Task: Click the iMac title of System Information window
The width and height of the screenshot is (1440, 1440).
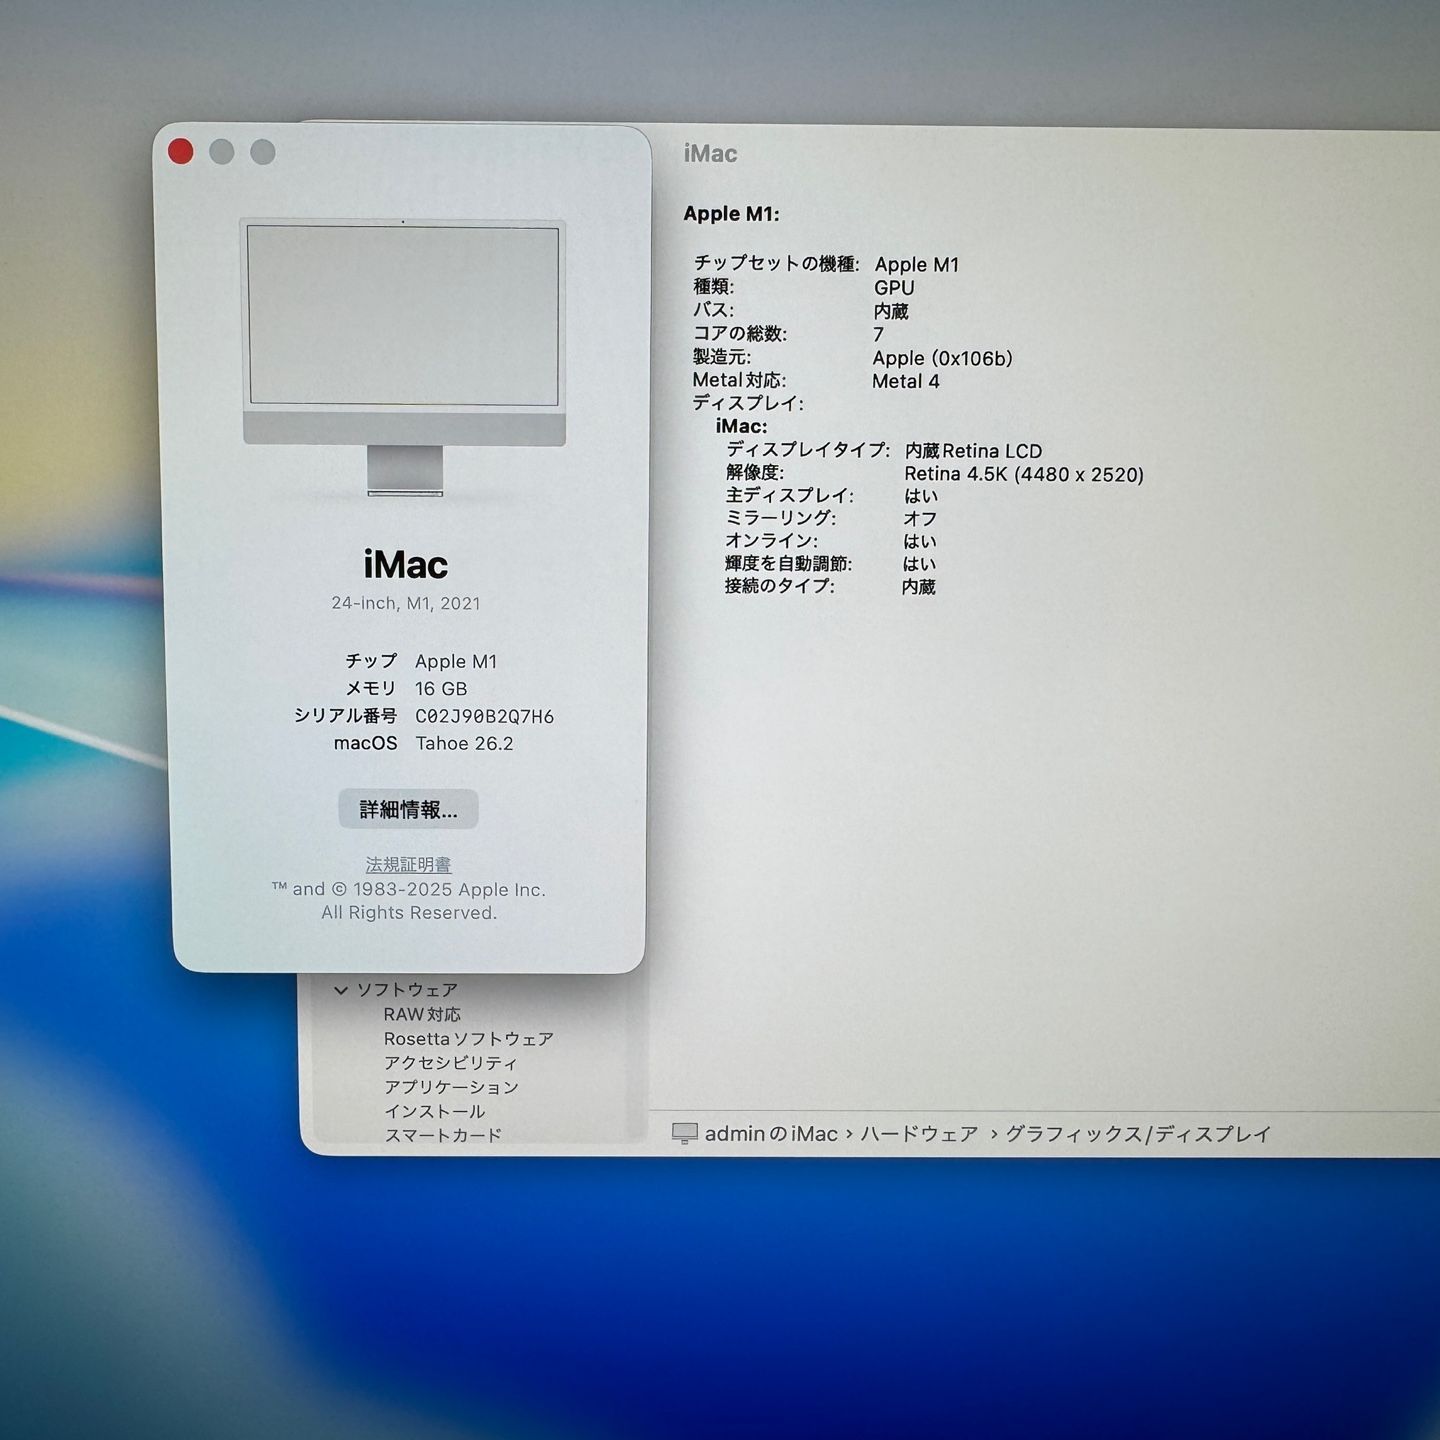Action: coord(710,153)
